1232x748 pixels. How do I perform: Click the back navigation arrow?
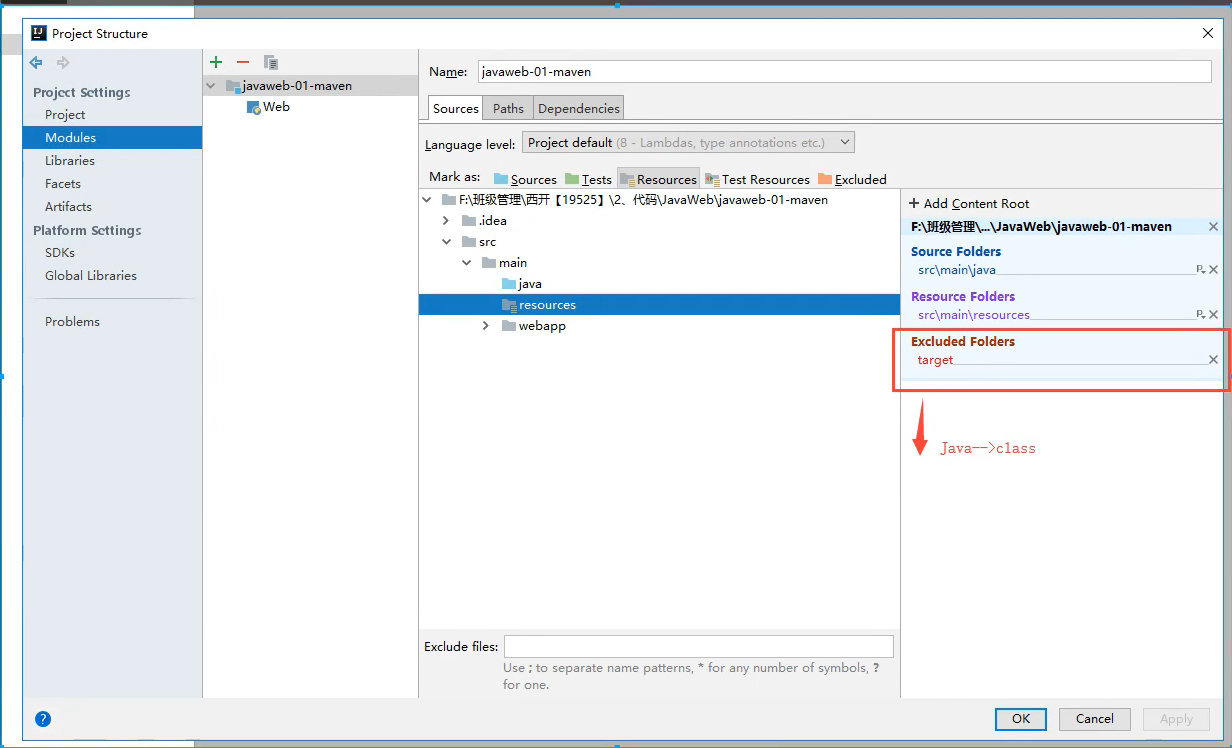(37, 63)
